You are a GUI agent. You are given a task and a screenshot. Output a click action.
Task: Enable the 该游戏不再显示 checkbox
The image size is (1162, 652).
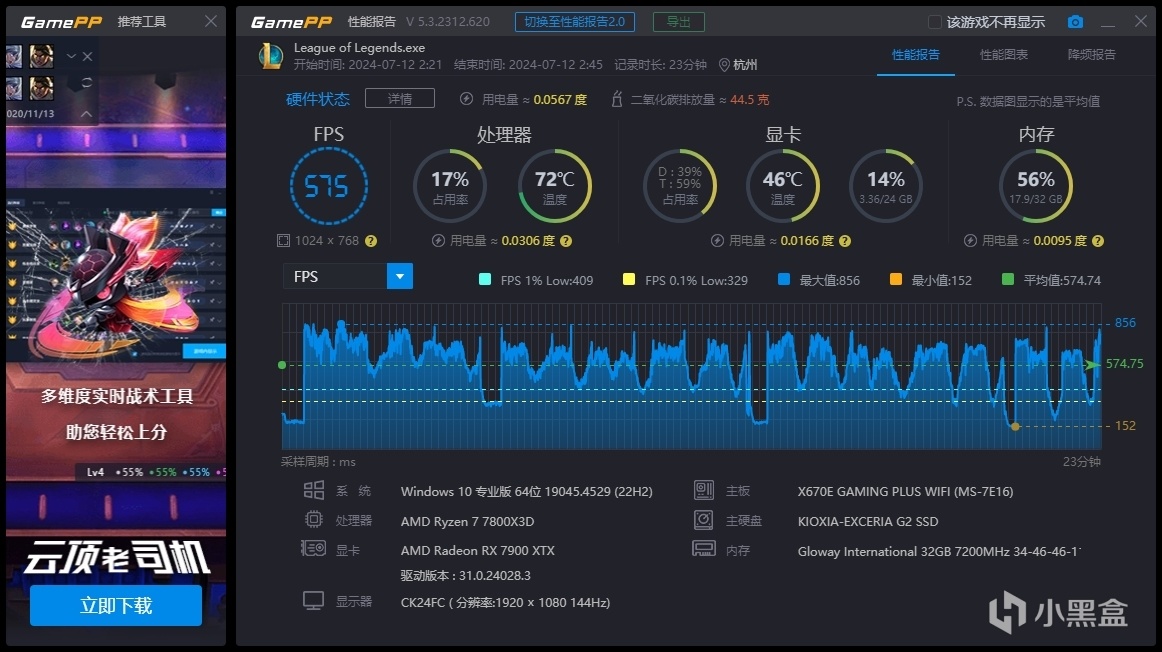click(x=934, y=22)
